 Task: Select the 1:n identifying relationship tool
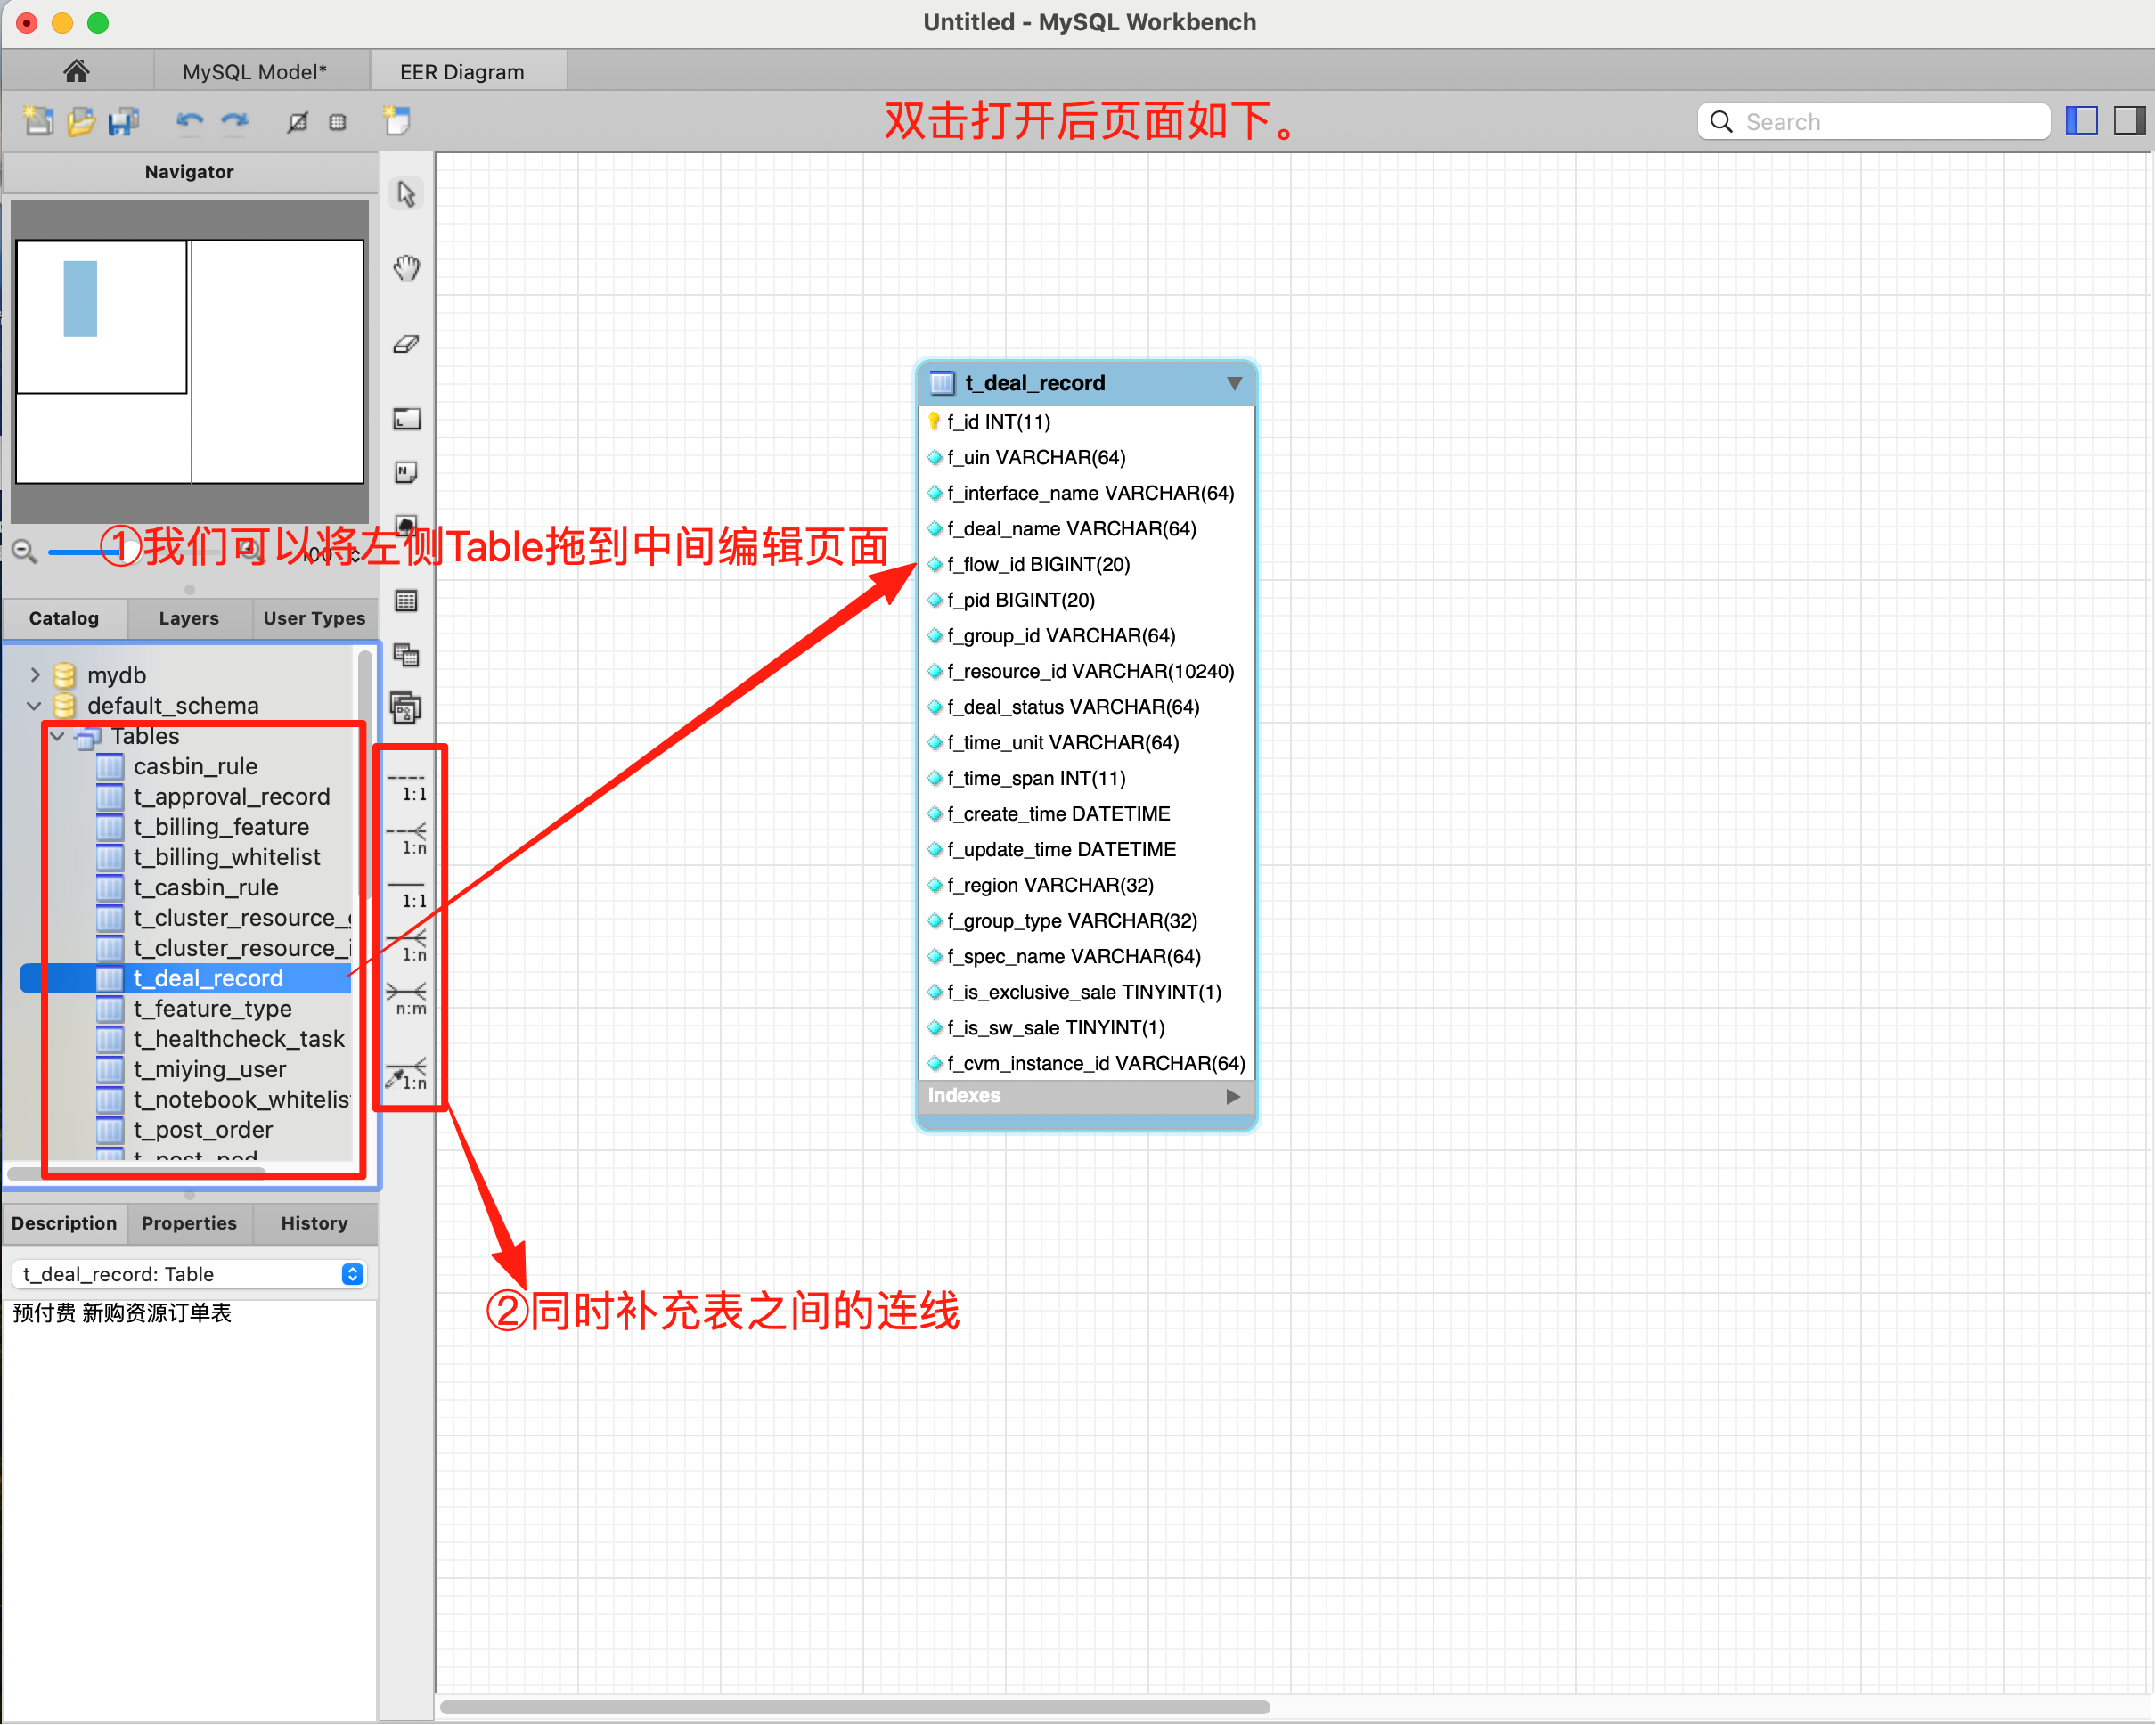[408, 946]
